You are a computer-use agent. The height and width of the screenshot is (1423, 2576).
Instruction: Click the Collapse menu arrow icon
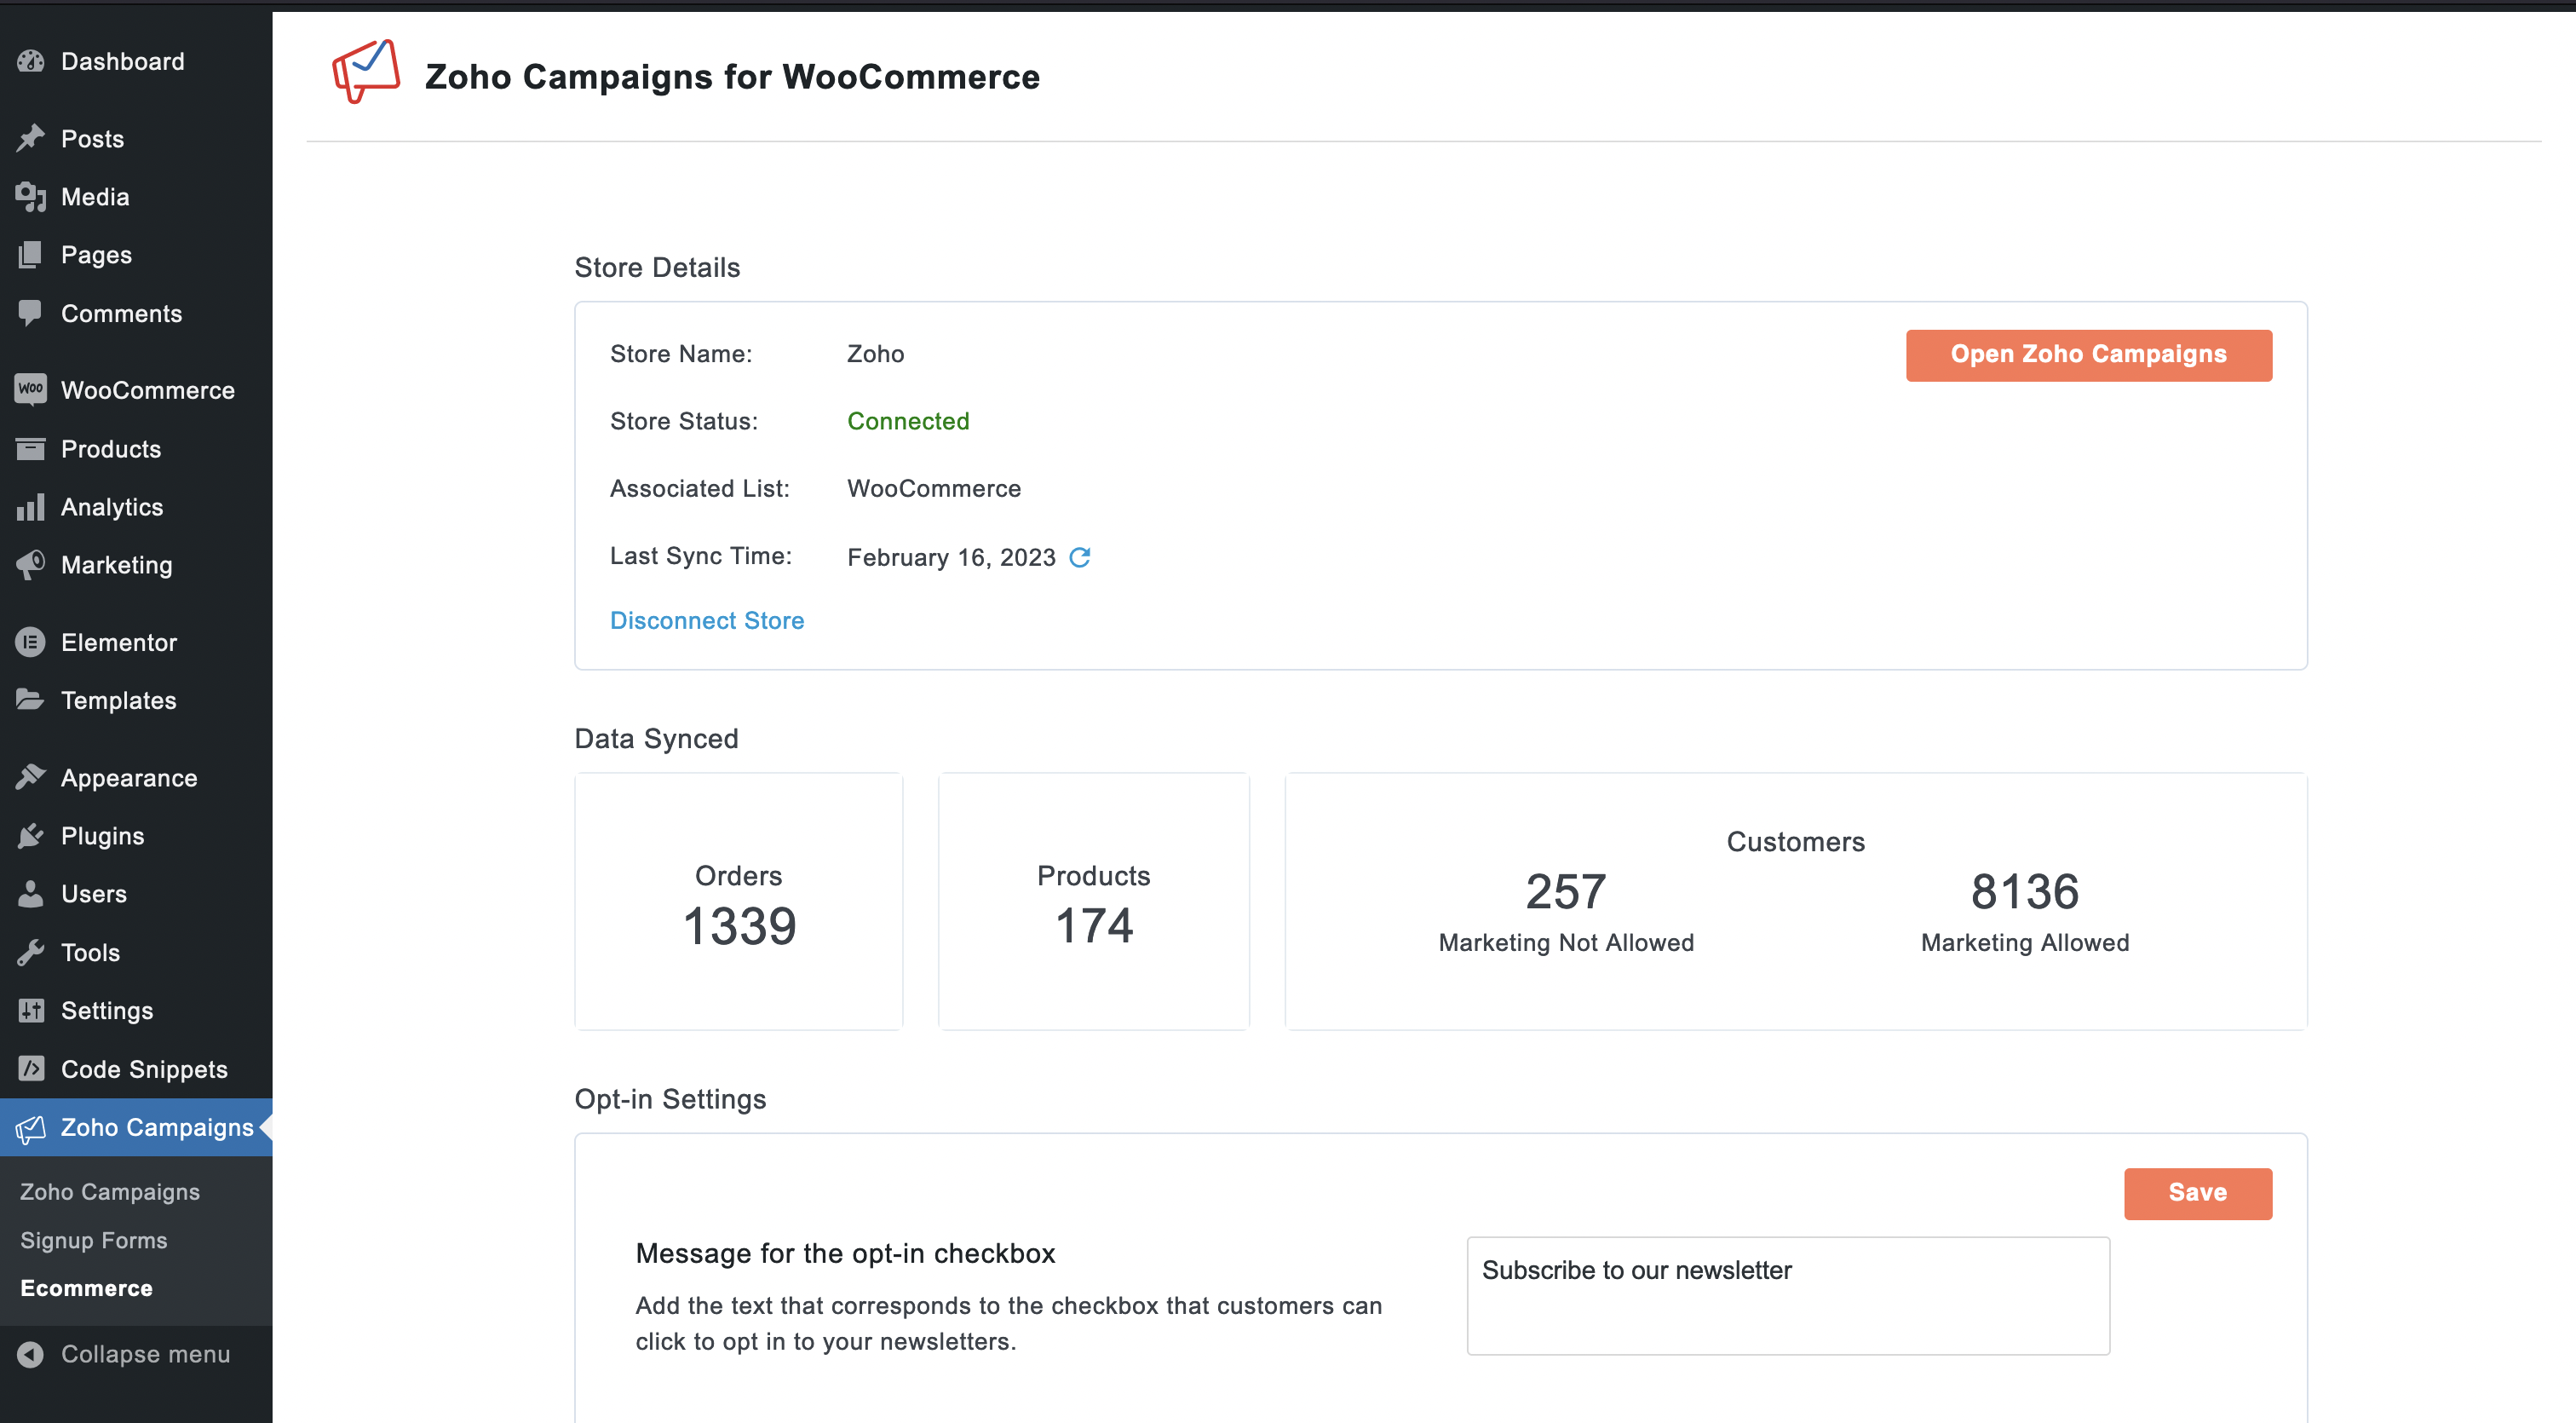tap(31, 1354)
